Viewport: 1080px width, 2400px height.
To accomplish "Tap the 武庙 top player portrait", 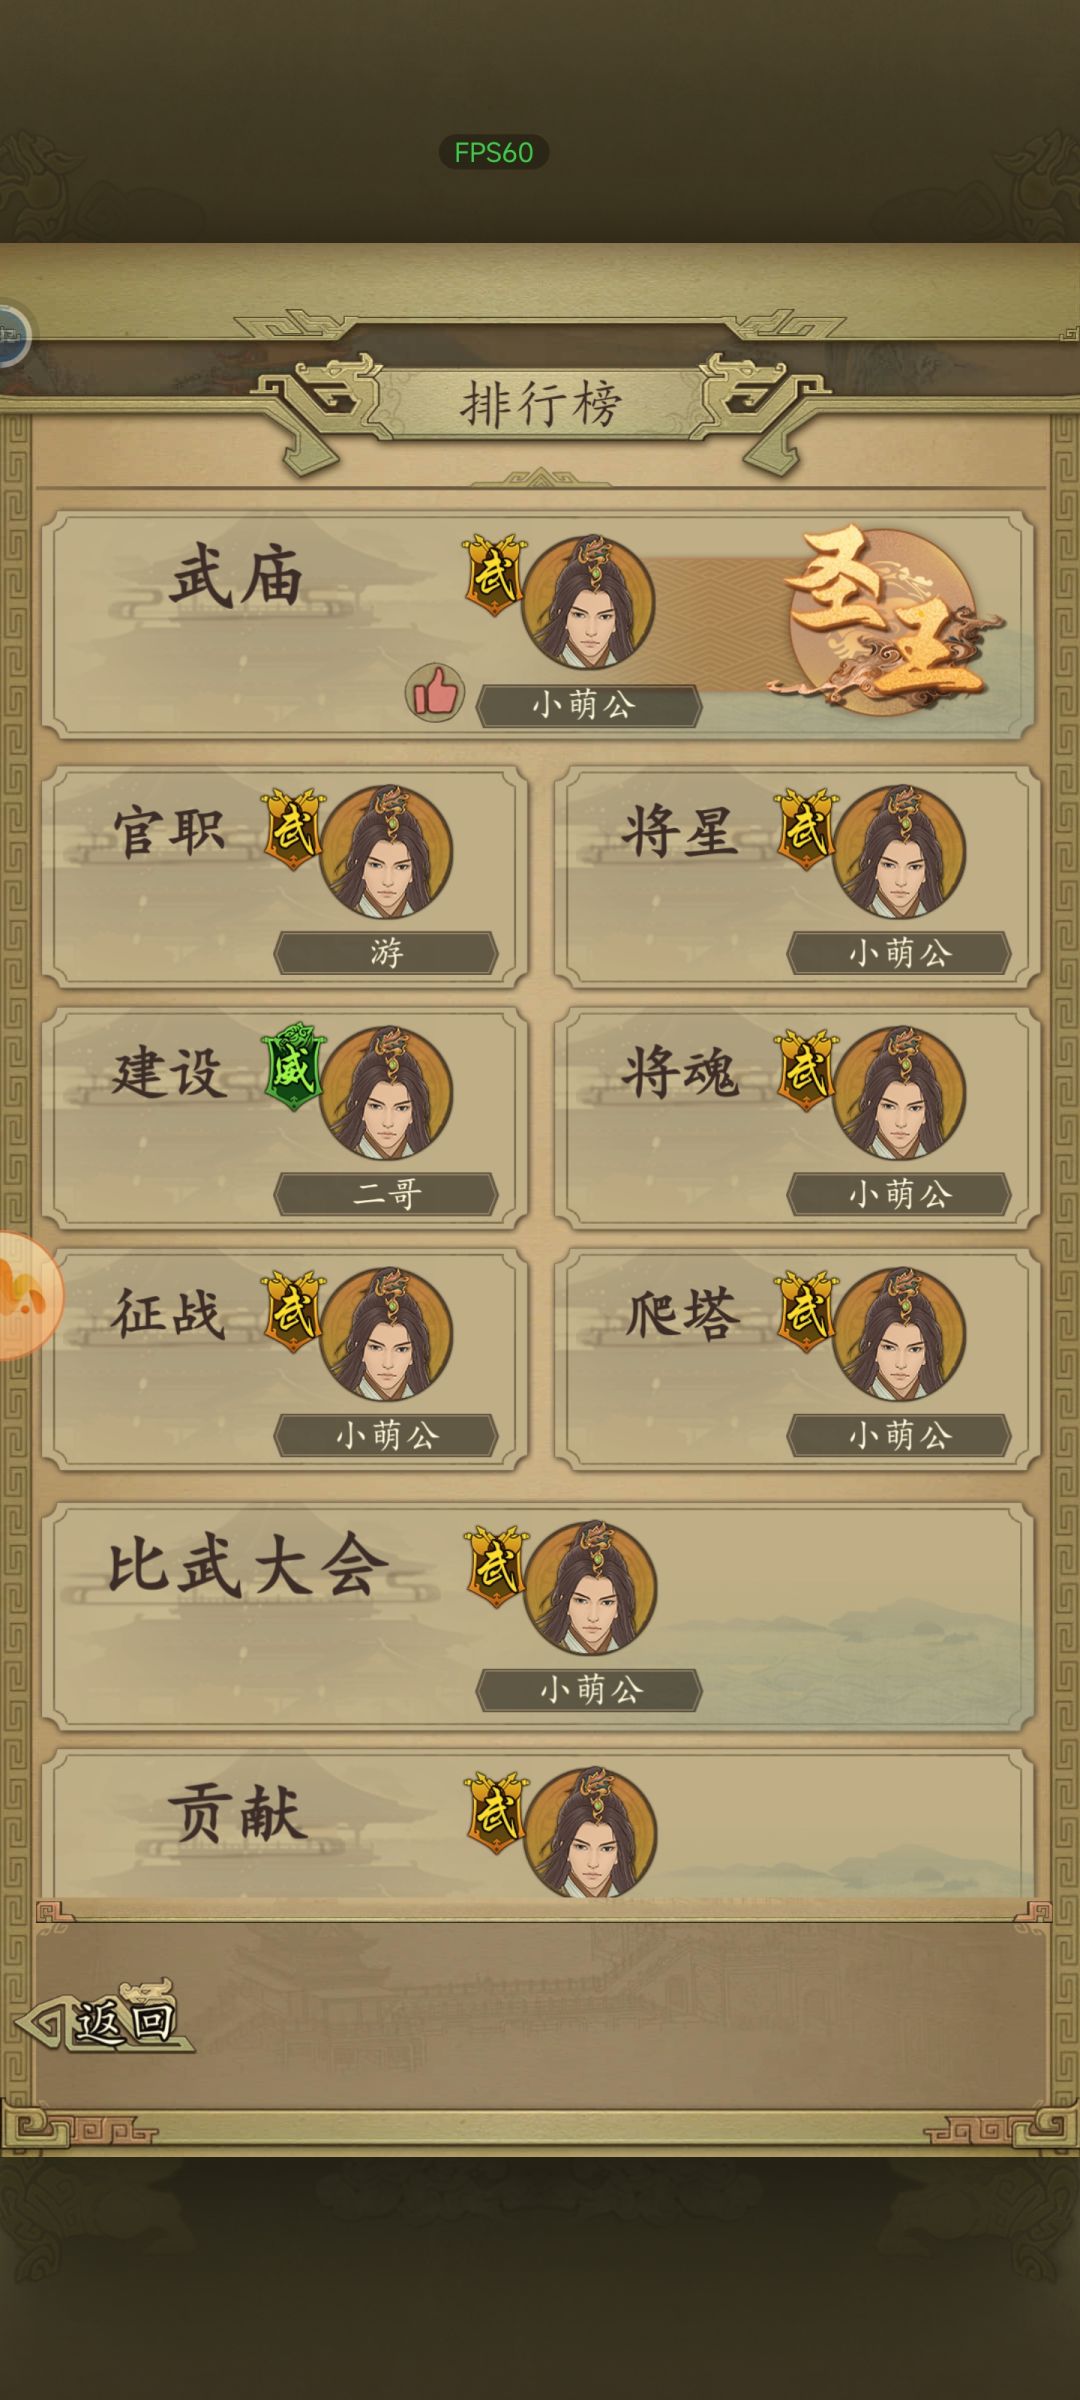I will pyautogui.click(x=588, y=602).
